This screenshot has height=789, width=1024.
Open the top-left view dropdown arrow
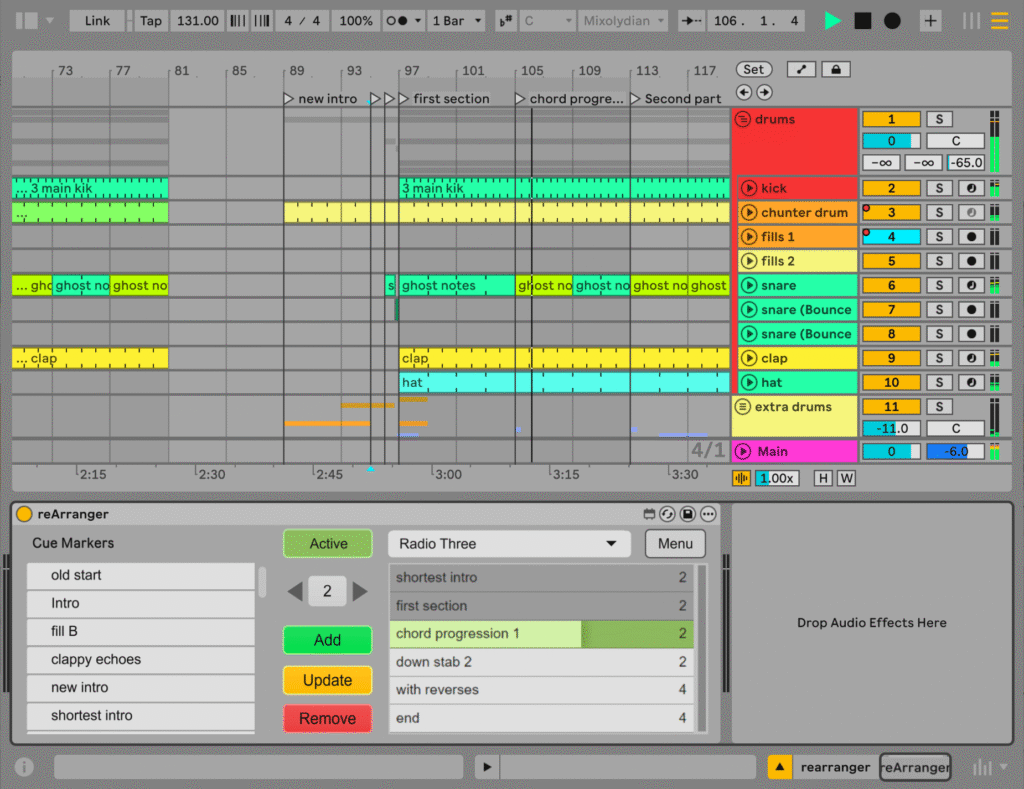pyautogui.click(x=50, y=21)
